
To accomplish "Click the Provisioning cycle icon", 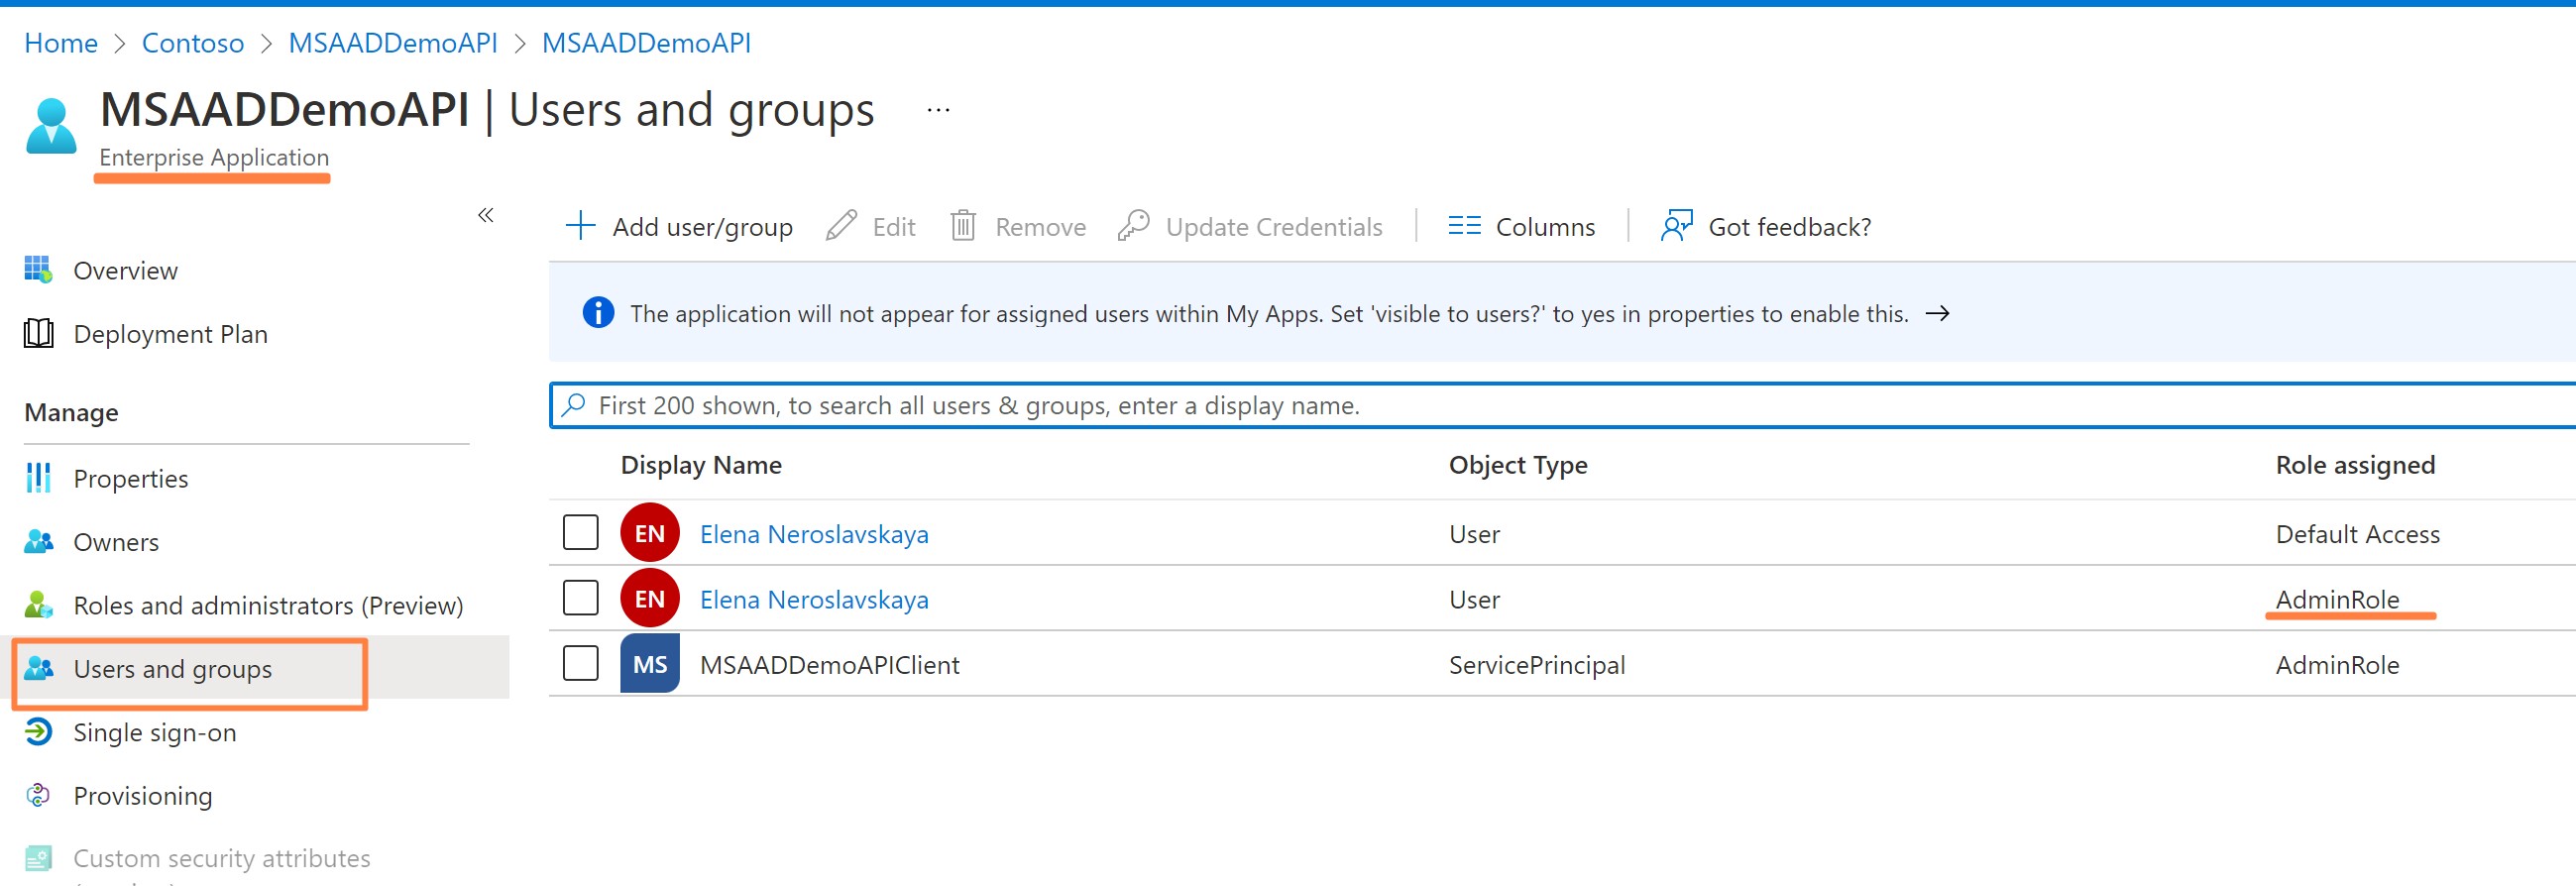I will [38, 795].
